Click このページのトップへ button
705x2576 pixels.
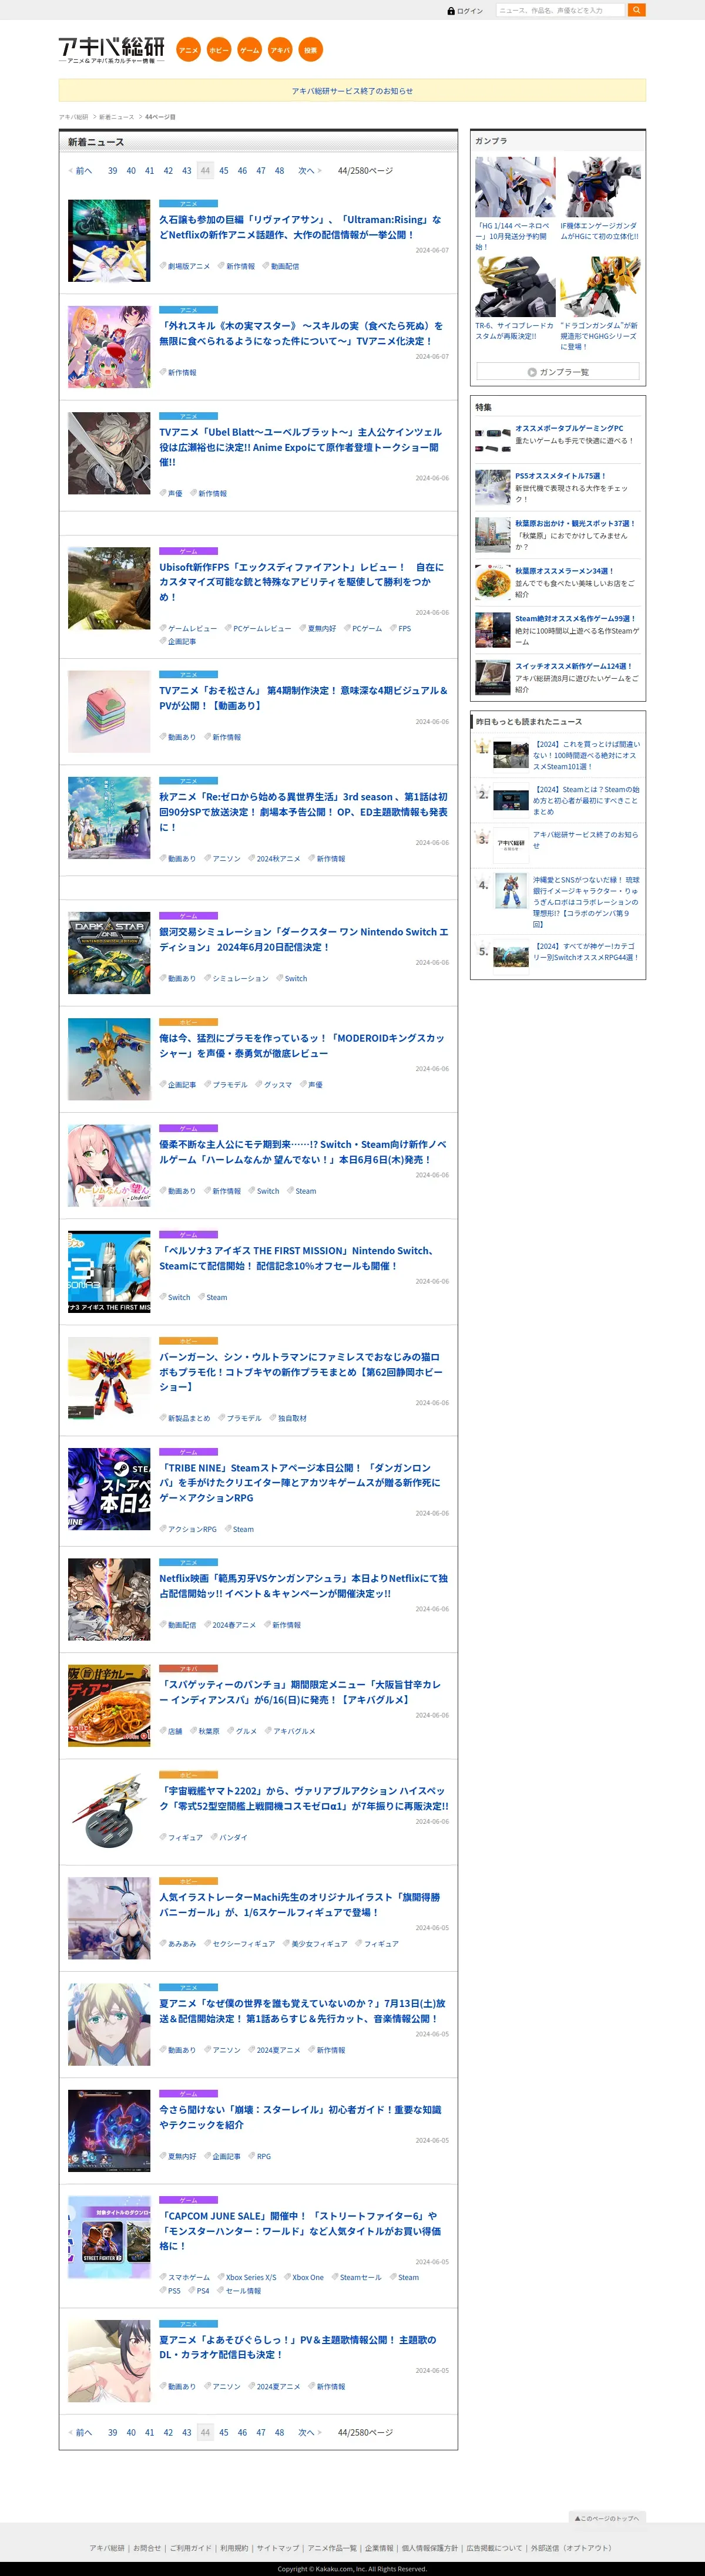tap(607, 2518)
